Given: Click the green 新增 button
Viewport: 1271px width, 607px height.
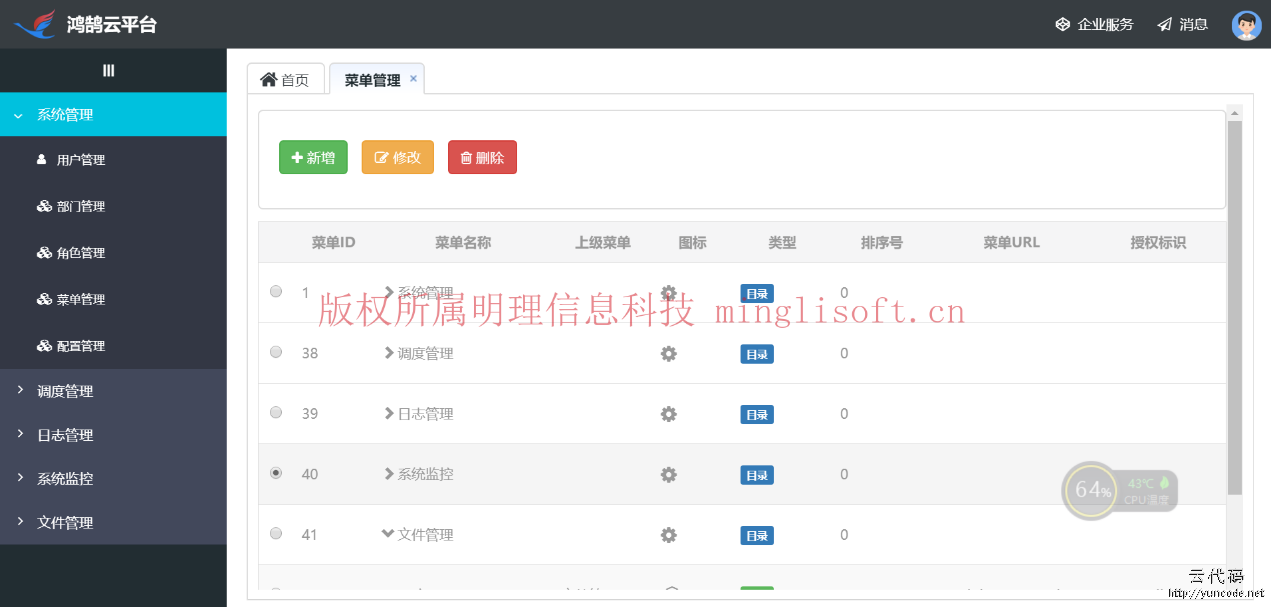Looking at the screenshot, I should coord(313,158).
